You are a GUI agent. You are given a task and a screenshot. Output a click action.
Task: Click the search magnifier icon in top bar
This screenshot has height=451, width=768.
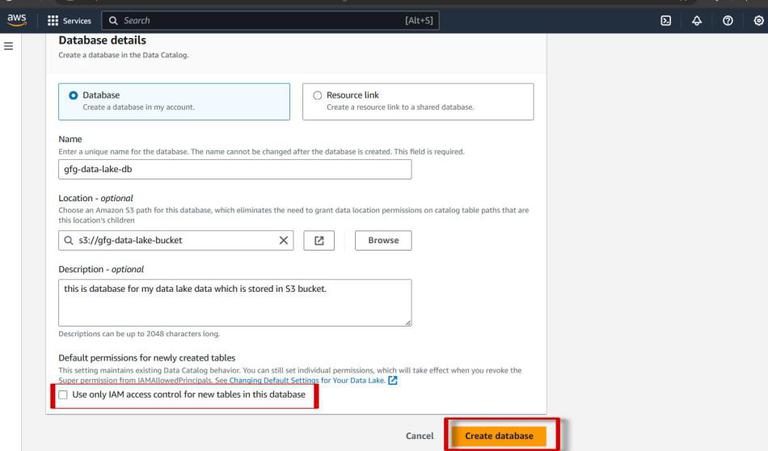click(x=113, y=21)
